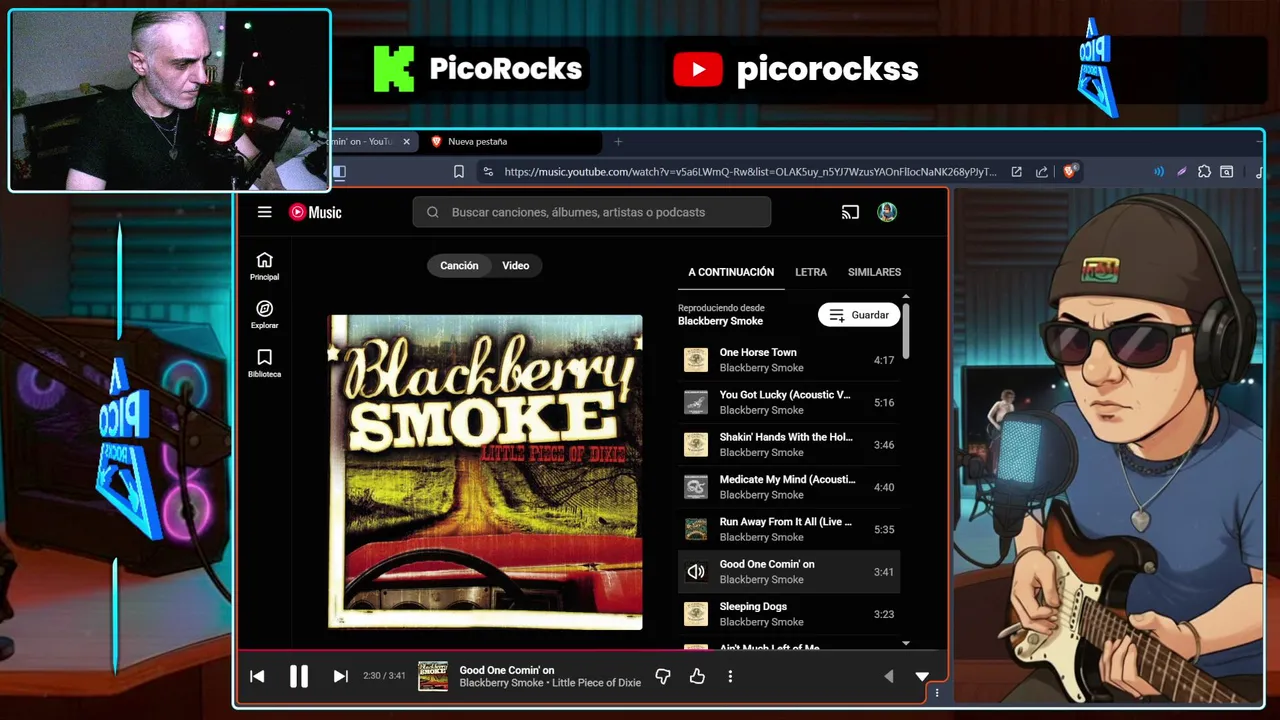Screen dimensions: 1280x720
Task: Click the Brave Shields lion icon
Action: [1069, 172]
